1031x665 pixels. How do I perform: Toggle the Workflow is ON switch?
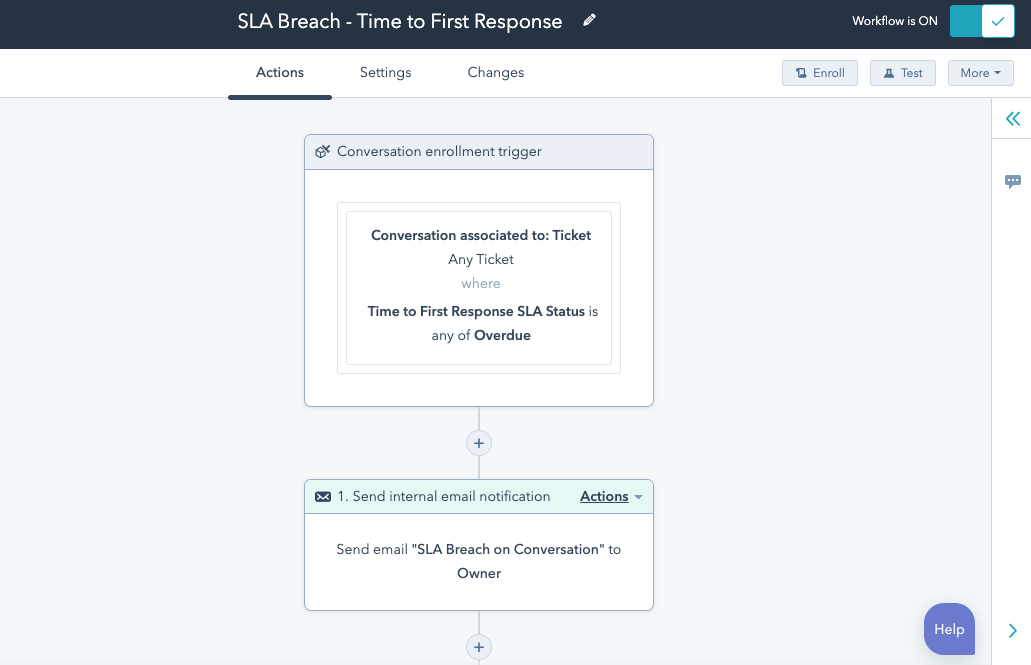point(982,21)
